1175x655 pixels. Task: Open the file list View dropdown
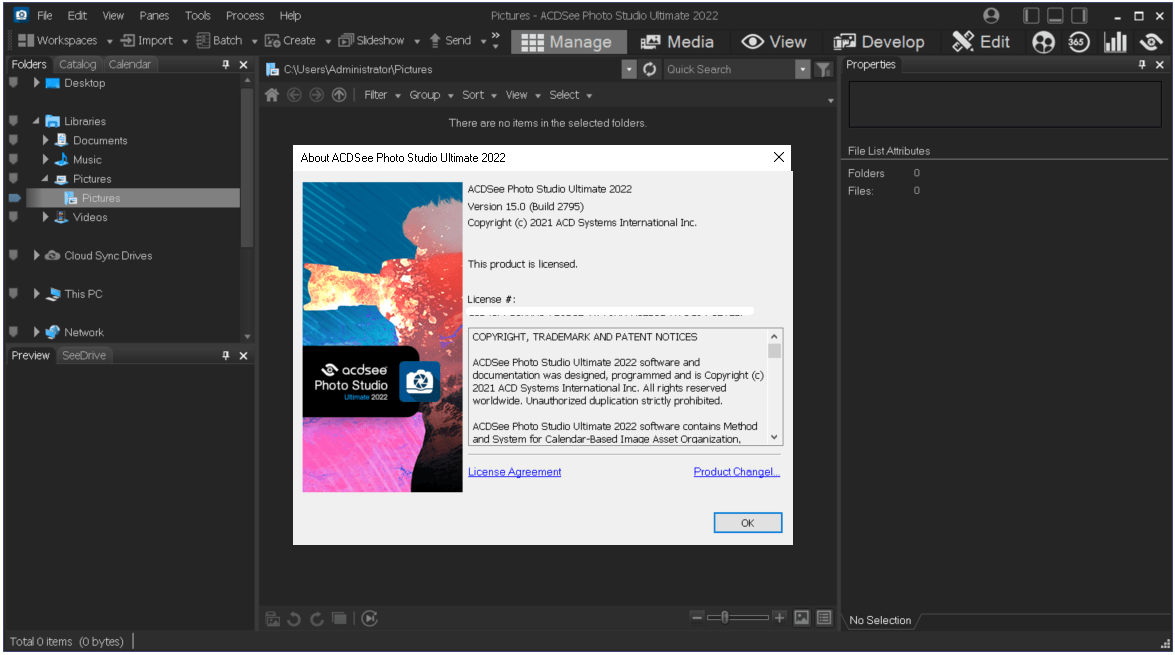[x=522, y=95]
